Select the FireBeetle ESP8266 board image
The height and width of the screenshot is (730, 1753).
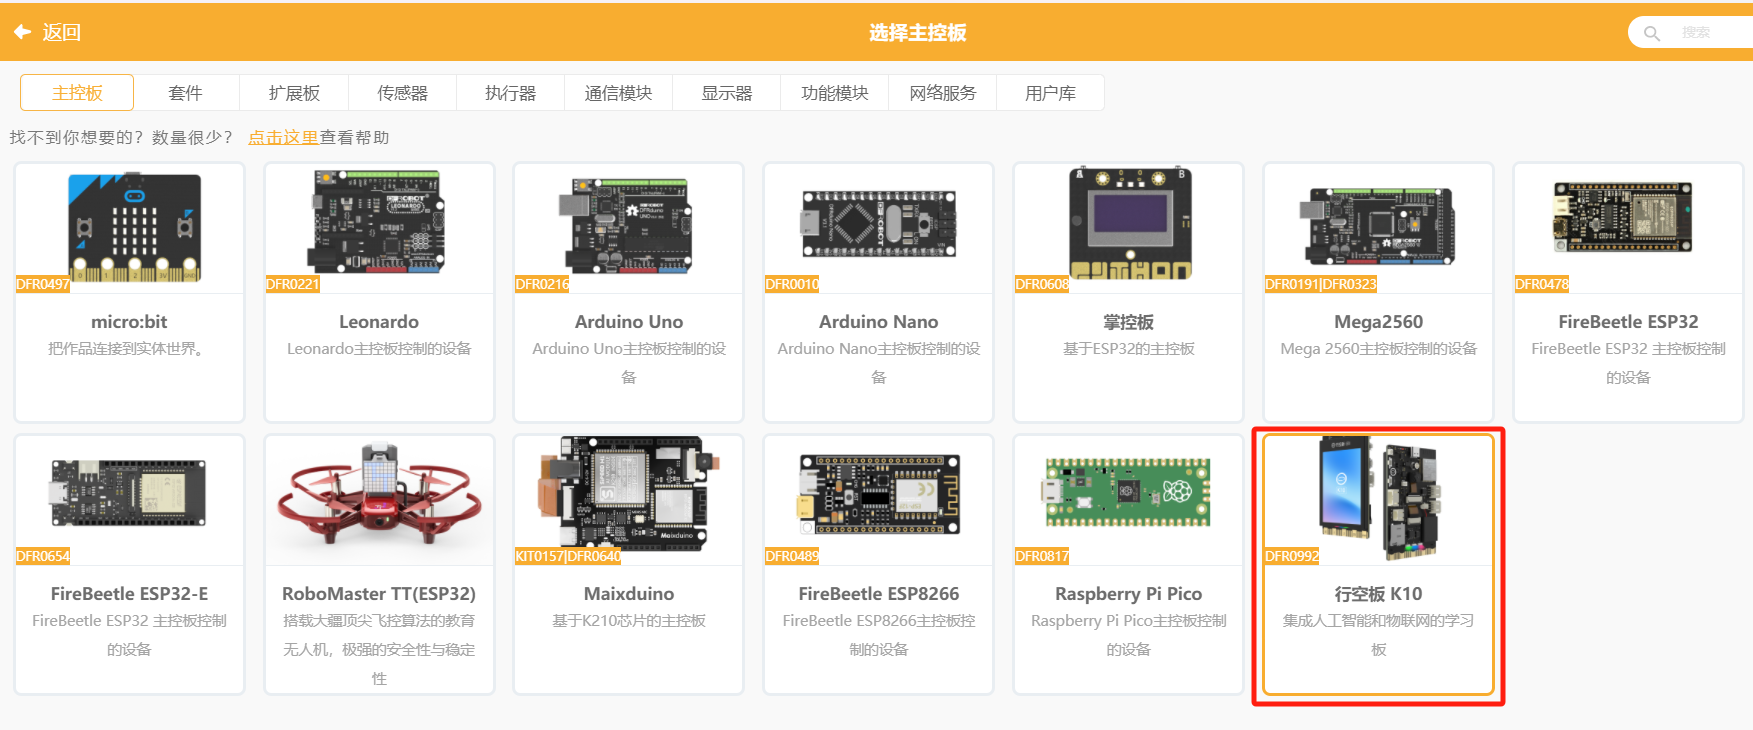pyautogui.click(x=879, y=493)
